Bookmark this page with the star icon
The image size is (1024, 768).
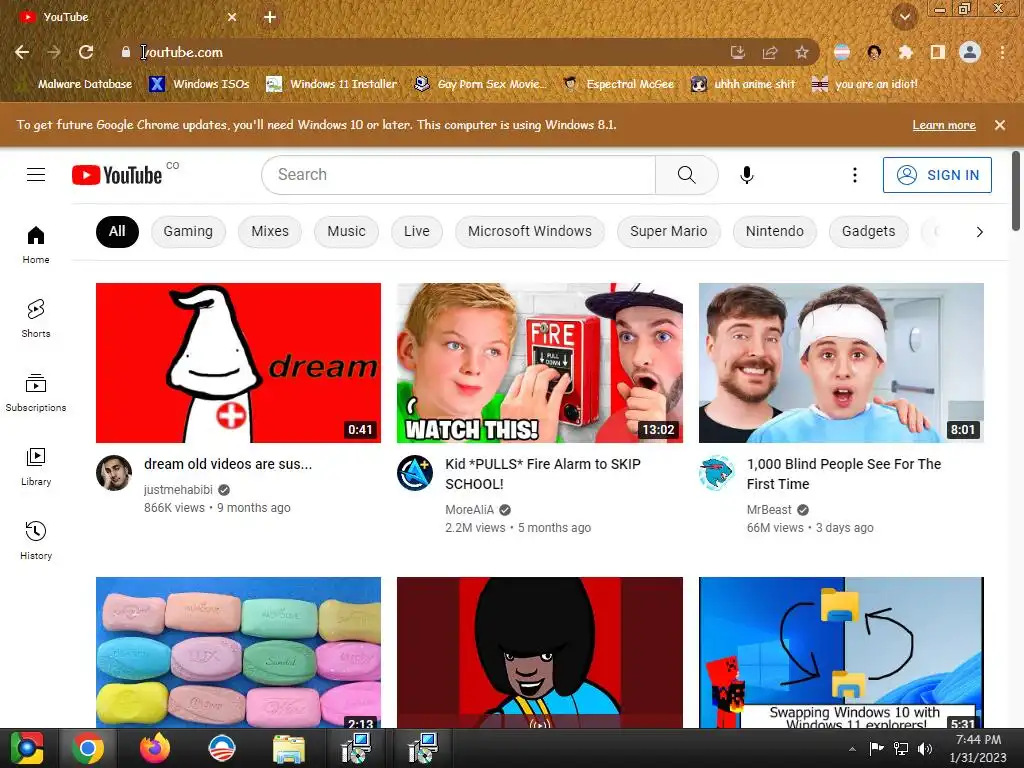click(802, 52)
